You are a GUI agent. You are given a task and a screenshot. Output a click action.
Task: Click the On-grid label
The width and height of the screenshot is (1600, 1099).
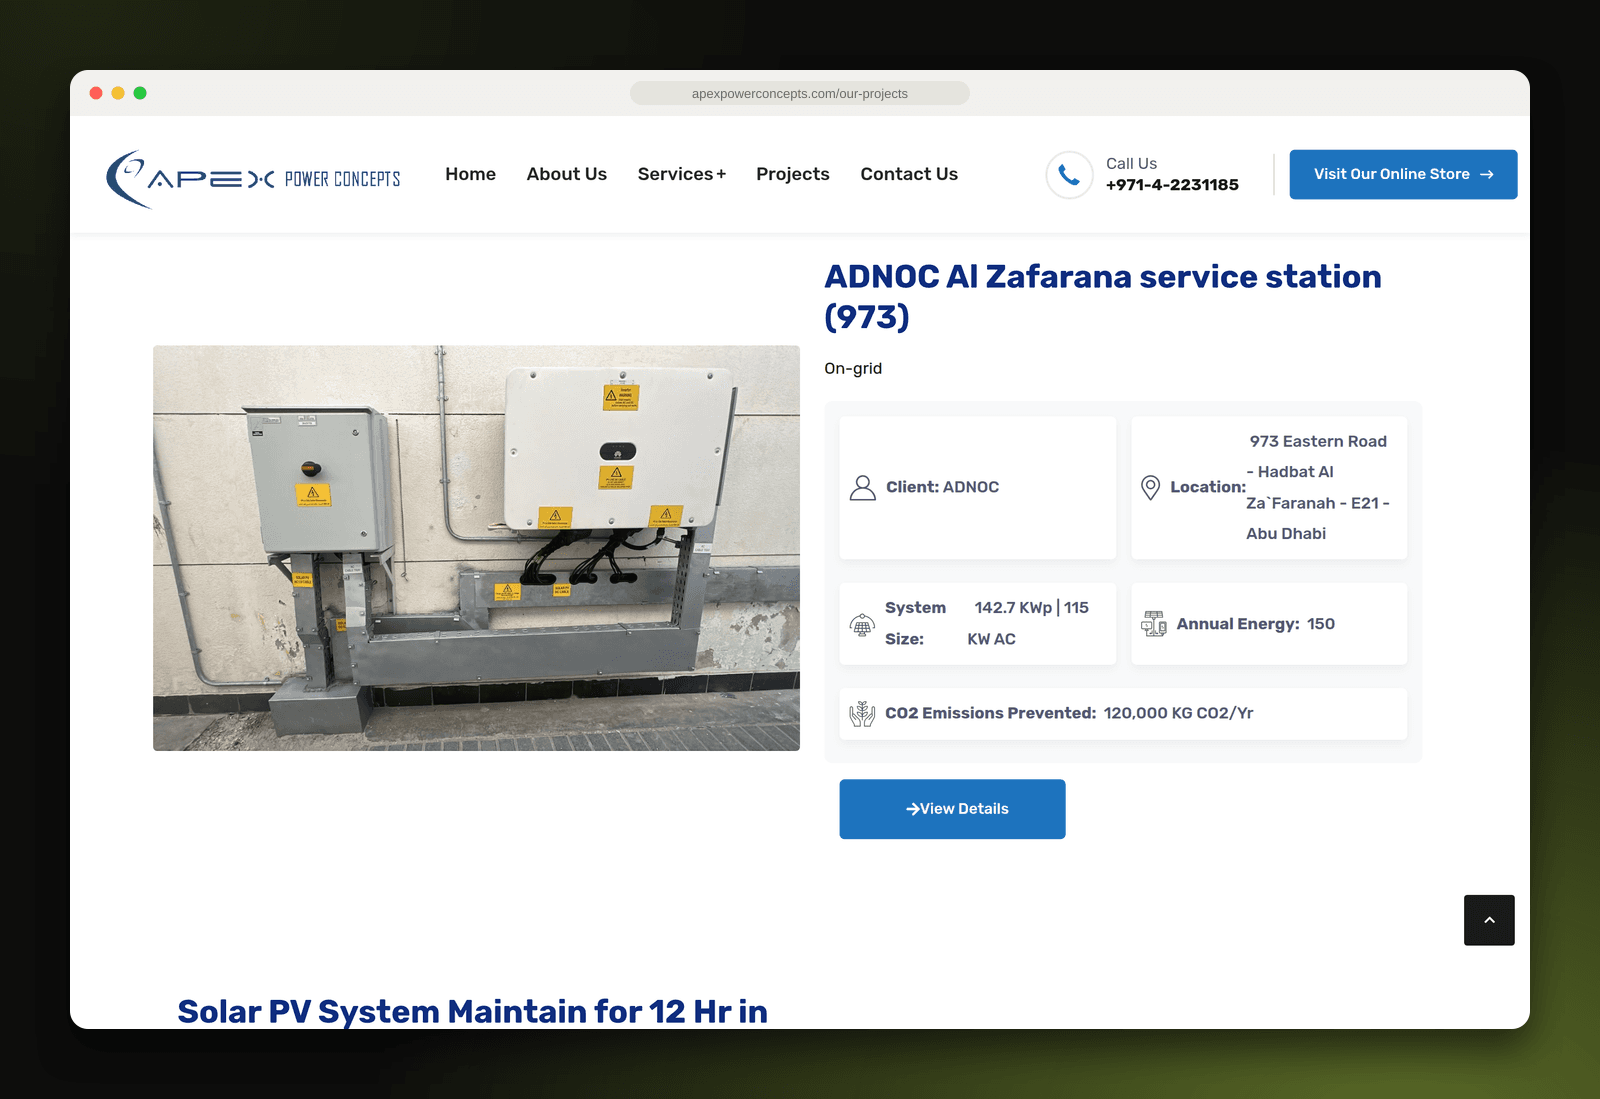853,368
